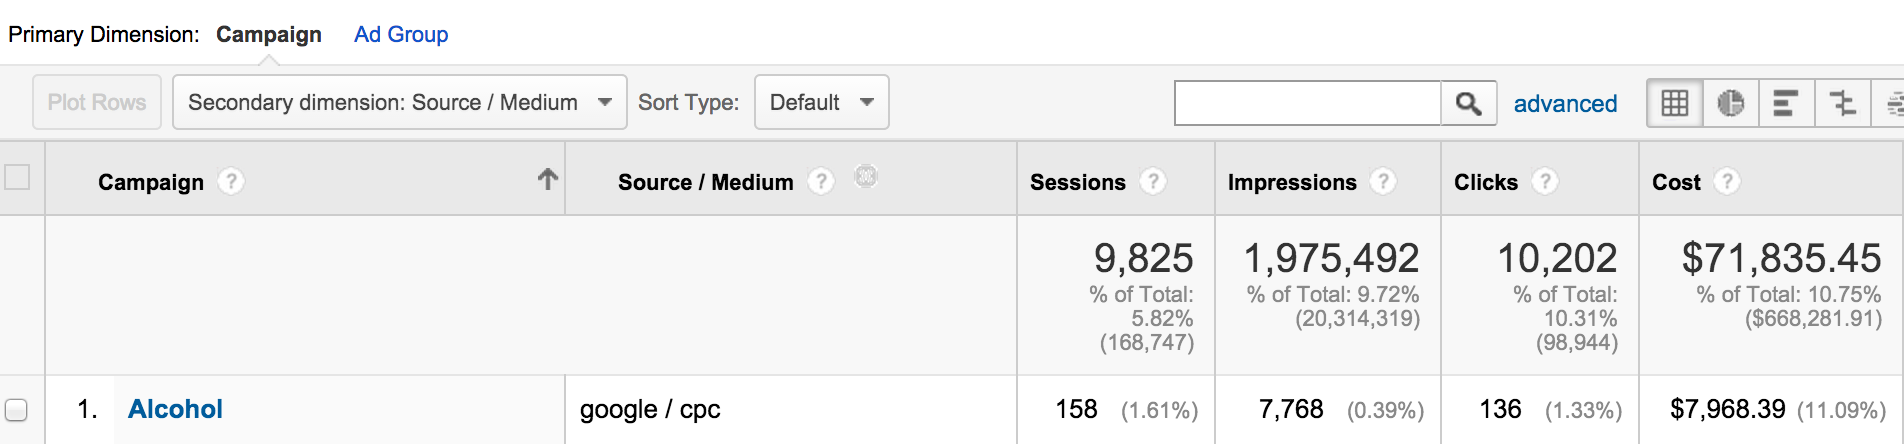1904x444 pixels.
Task: Open the Secondary dimension dropdown
Action: pyautogui.click(x=399, y=102)
